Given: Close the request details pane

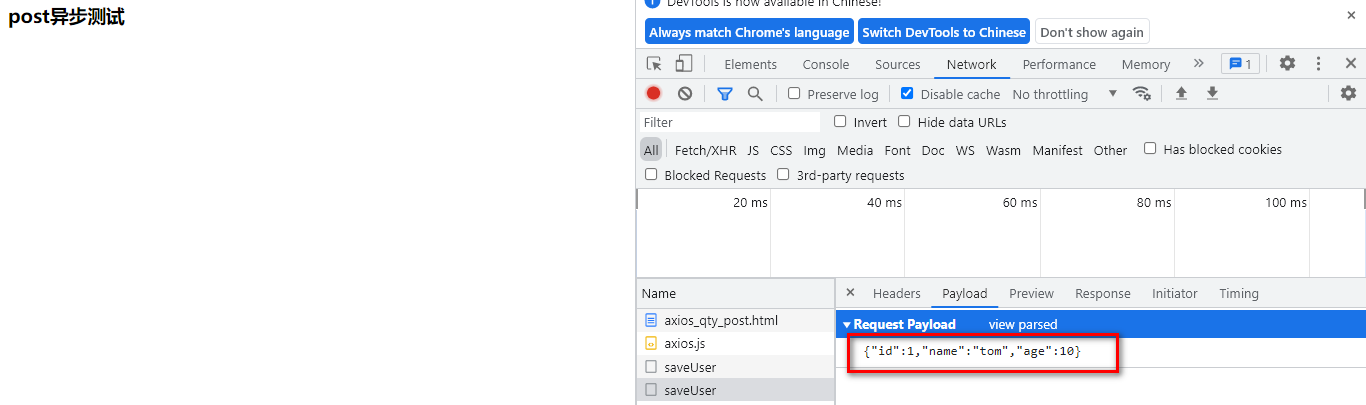Looking at the screenshot, I should [x=850, y=293].
